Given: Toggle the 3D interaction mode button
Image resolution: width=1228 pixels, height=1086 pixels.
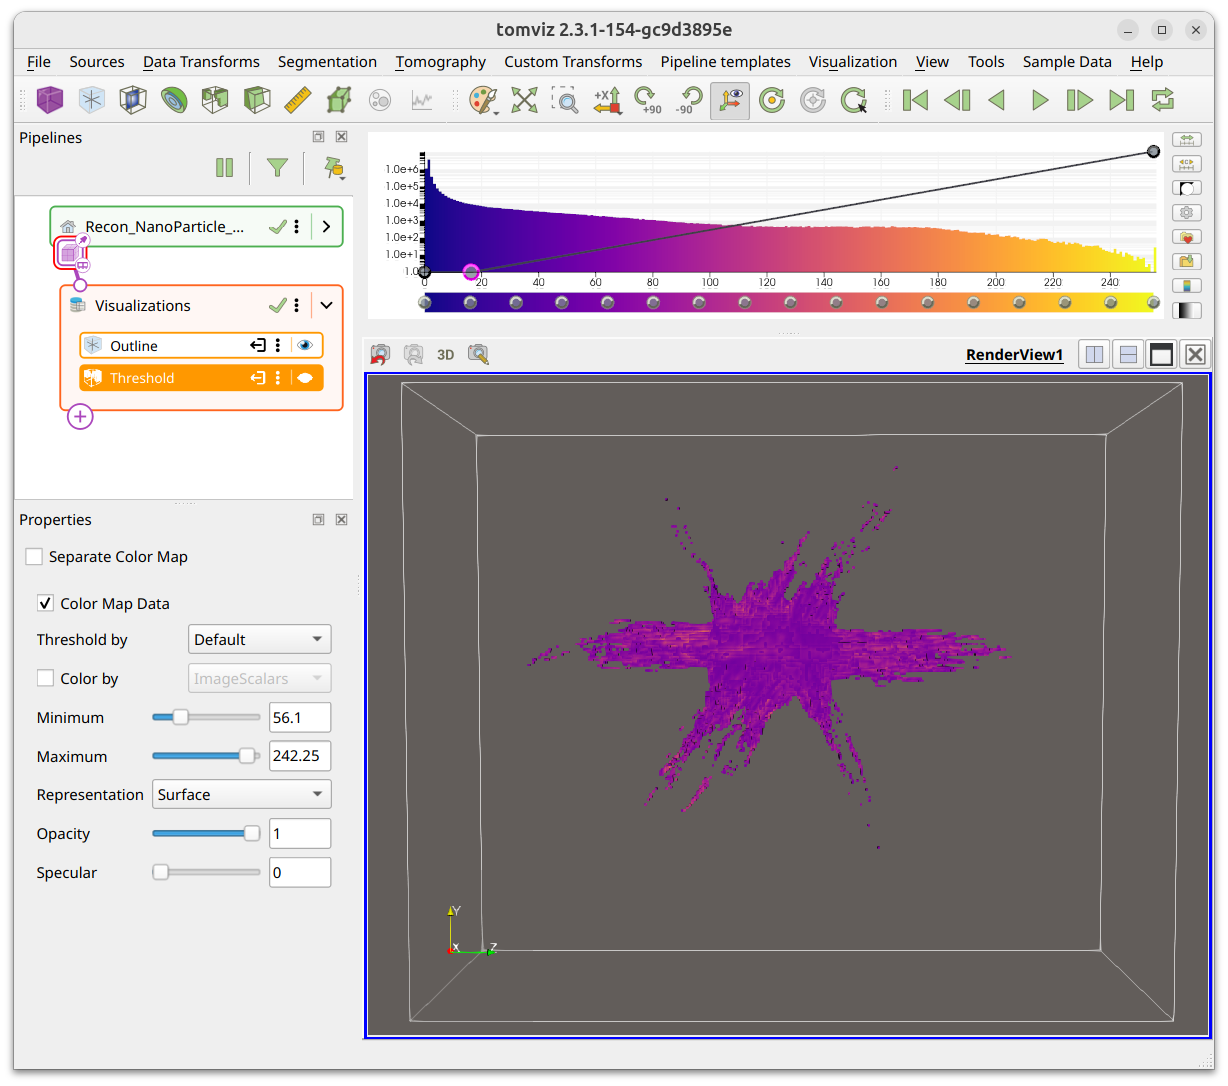Looking at the screenshot, I should 446,354.
